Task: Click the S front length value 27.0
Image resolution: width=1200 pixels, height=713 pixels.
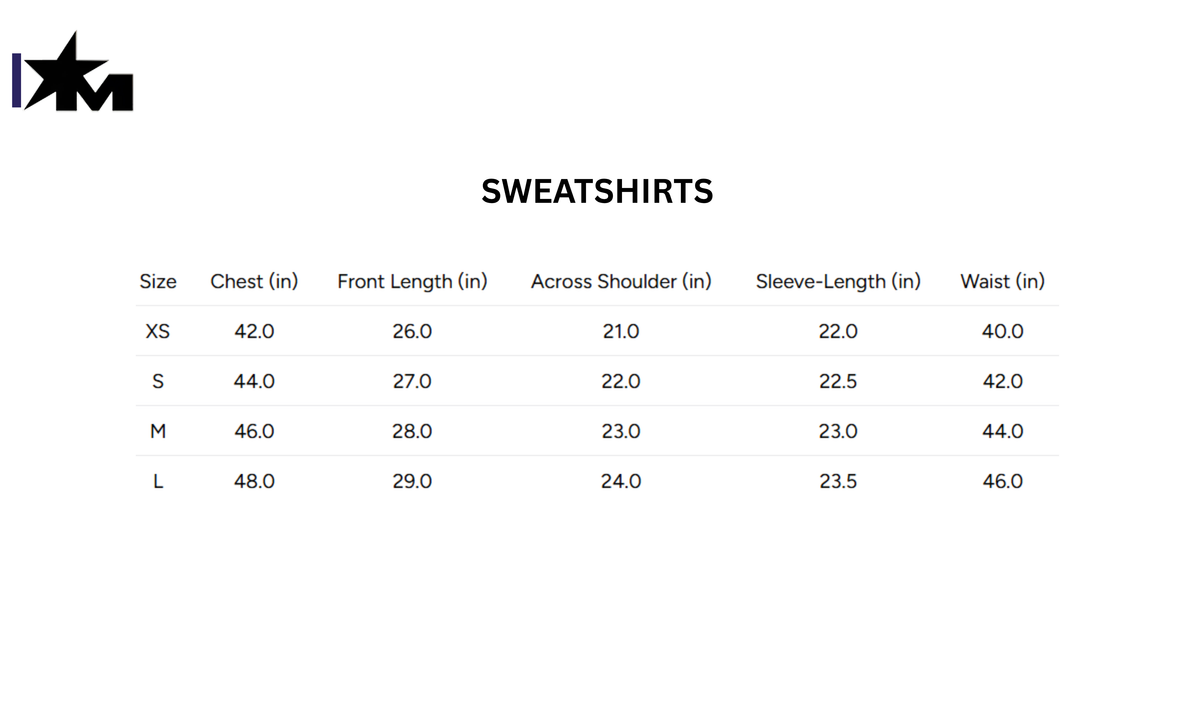Action: [412, 381]
